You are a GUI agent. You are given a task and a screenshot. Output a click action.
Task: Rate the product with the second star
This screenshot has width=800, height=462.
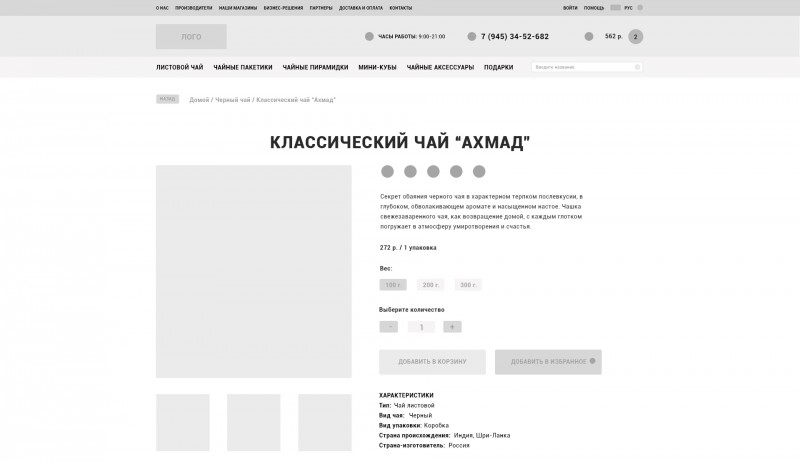410,171
